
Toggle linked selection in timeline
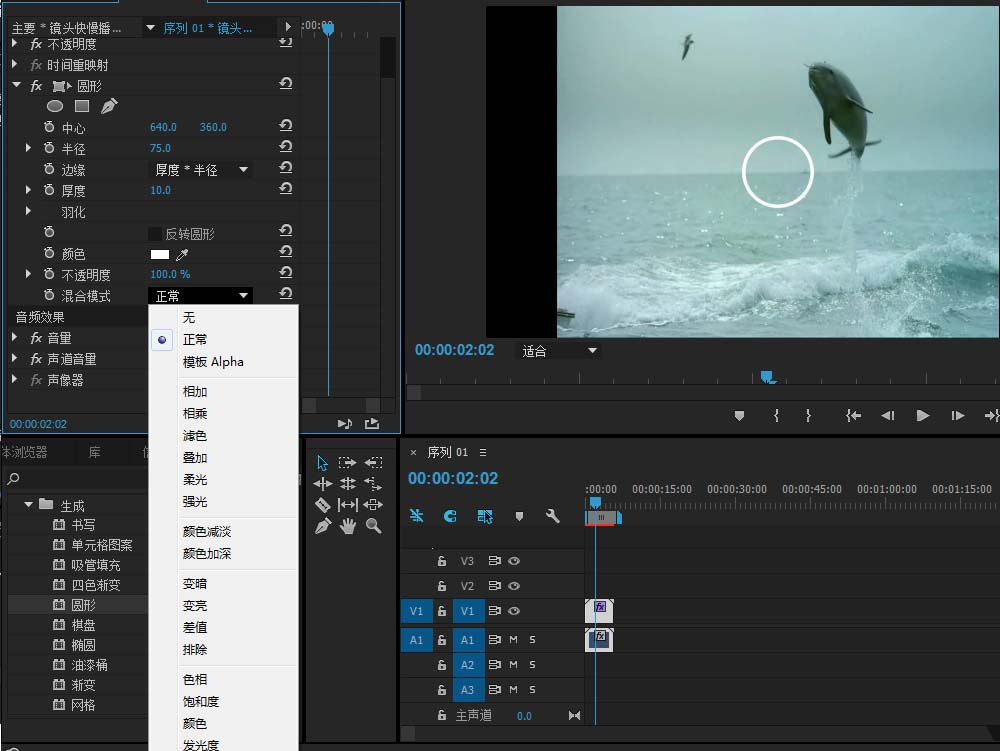485,516
